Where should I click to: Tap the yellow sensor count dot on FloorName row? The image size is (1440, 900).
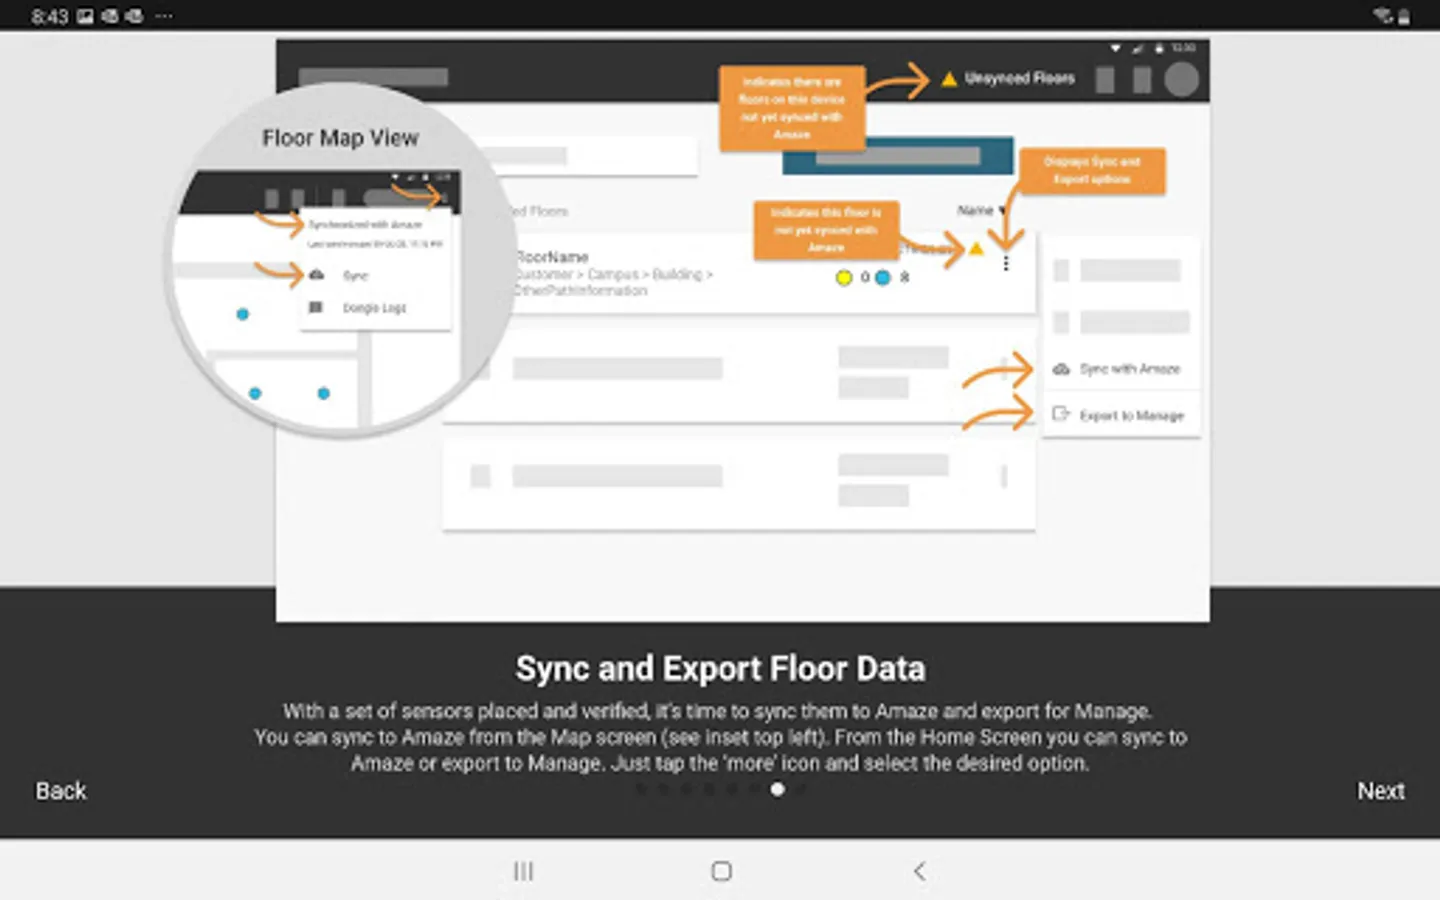tap(844, 278)
